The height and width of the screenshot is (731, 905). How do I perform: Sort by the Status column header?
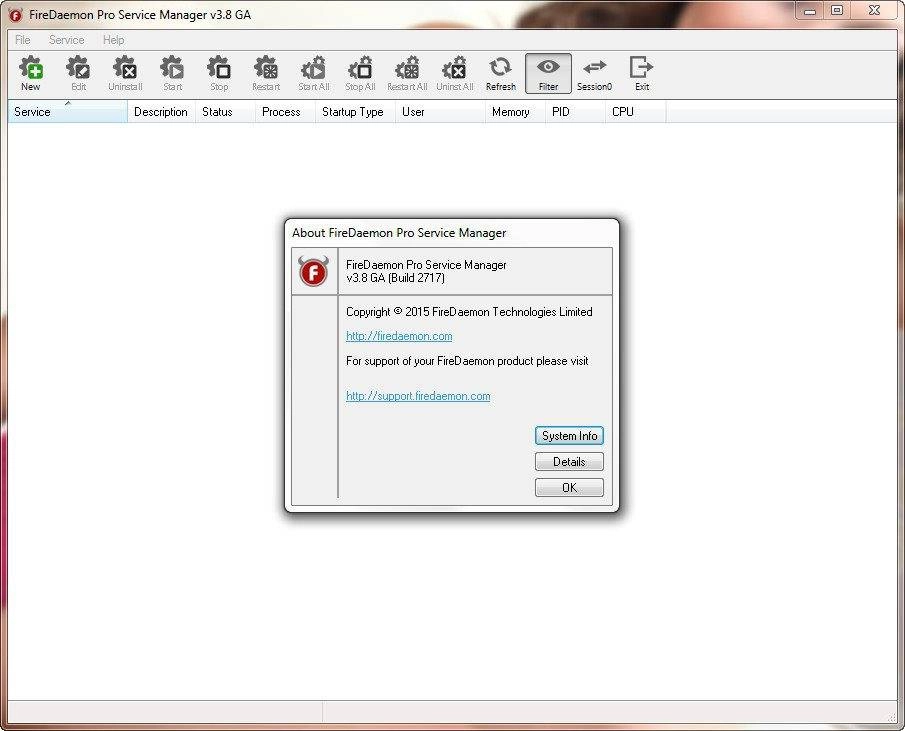[225, 112]
